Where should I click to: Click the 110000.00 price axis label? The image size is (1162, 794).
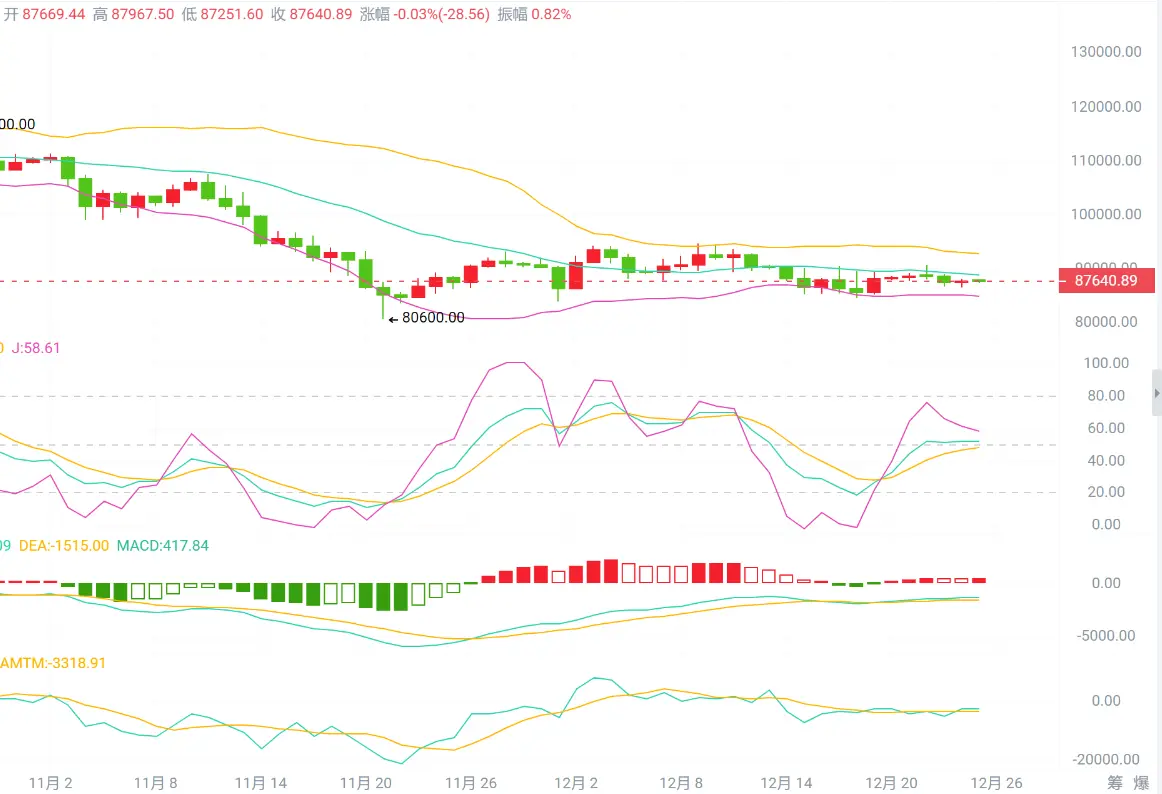tap(1106, 160)
